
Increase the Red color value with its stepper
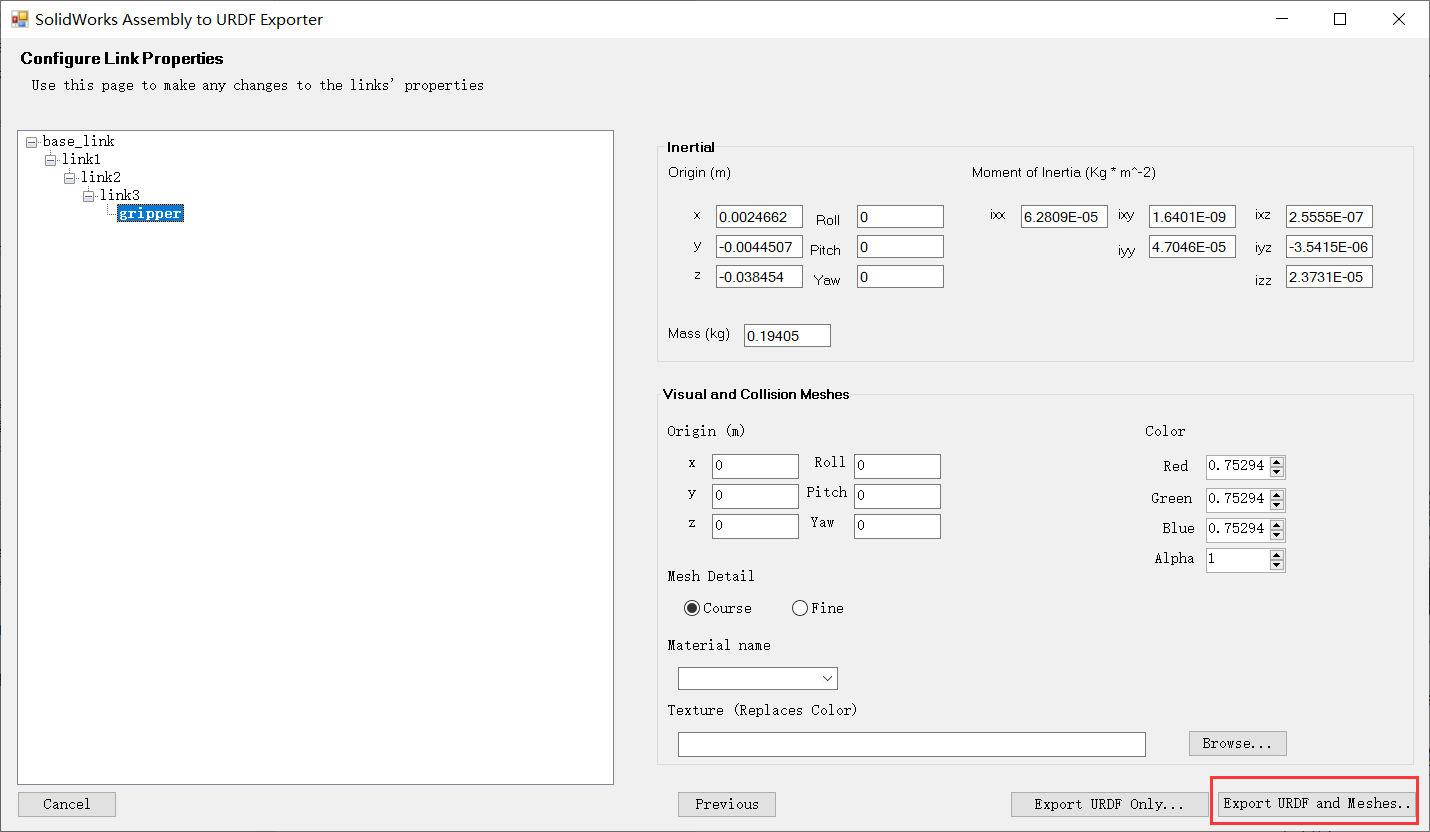click(1277, 461)
